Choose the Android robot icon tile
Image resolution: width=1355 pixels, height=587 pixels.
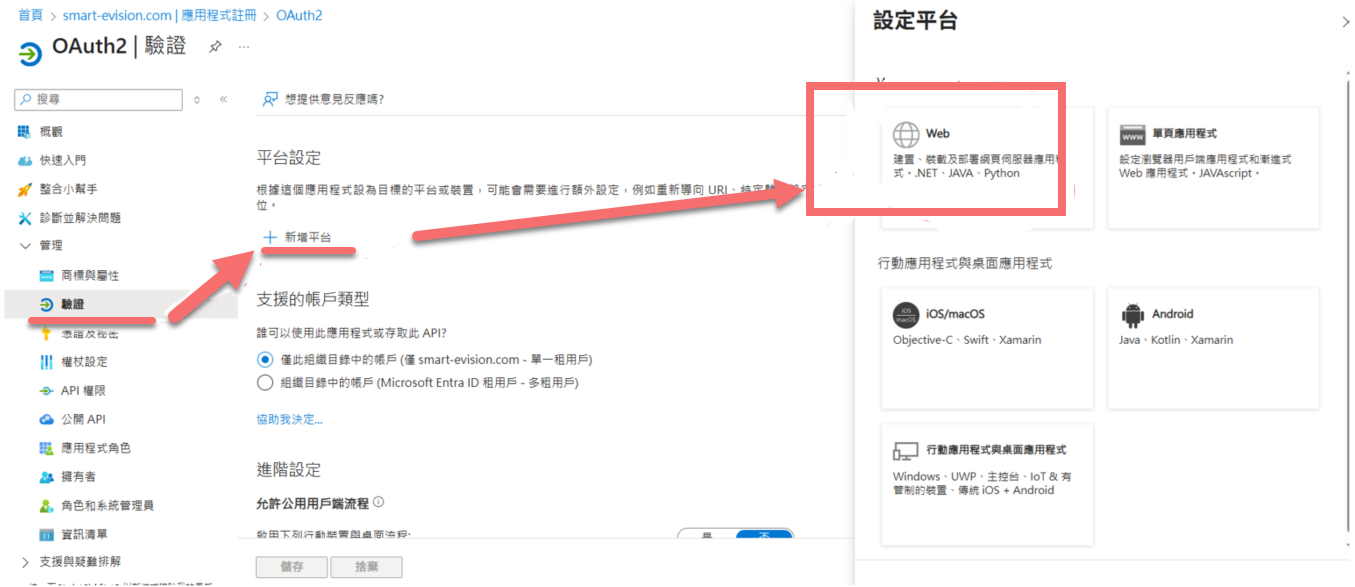pyautogui.click(x=1132, y=315)
